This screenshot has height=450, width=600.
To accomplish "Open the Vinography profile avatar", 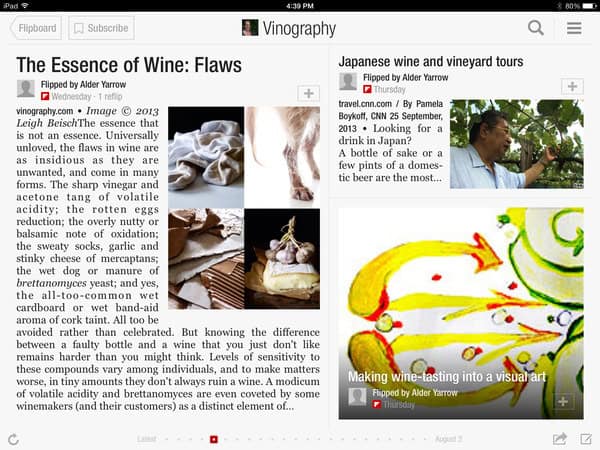I will click(x=250, y=28).
